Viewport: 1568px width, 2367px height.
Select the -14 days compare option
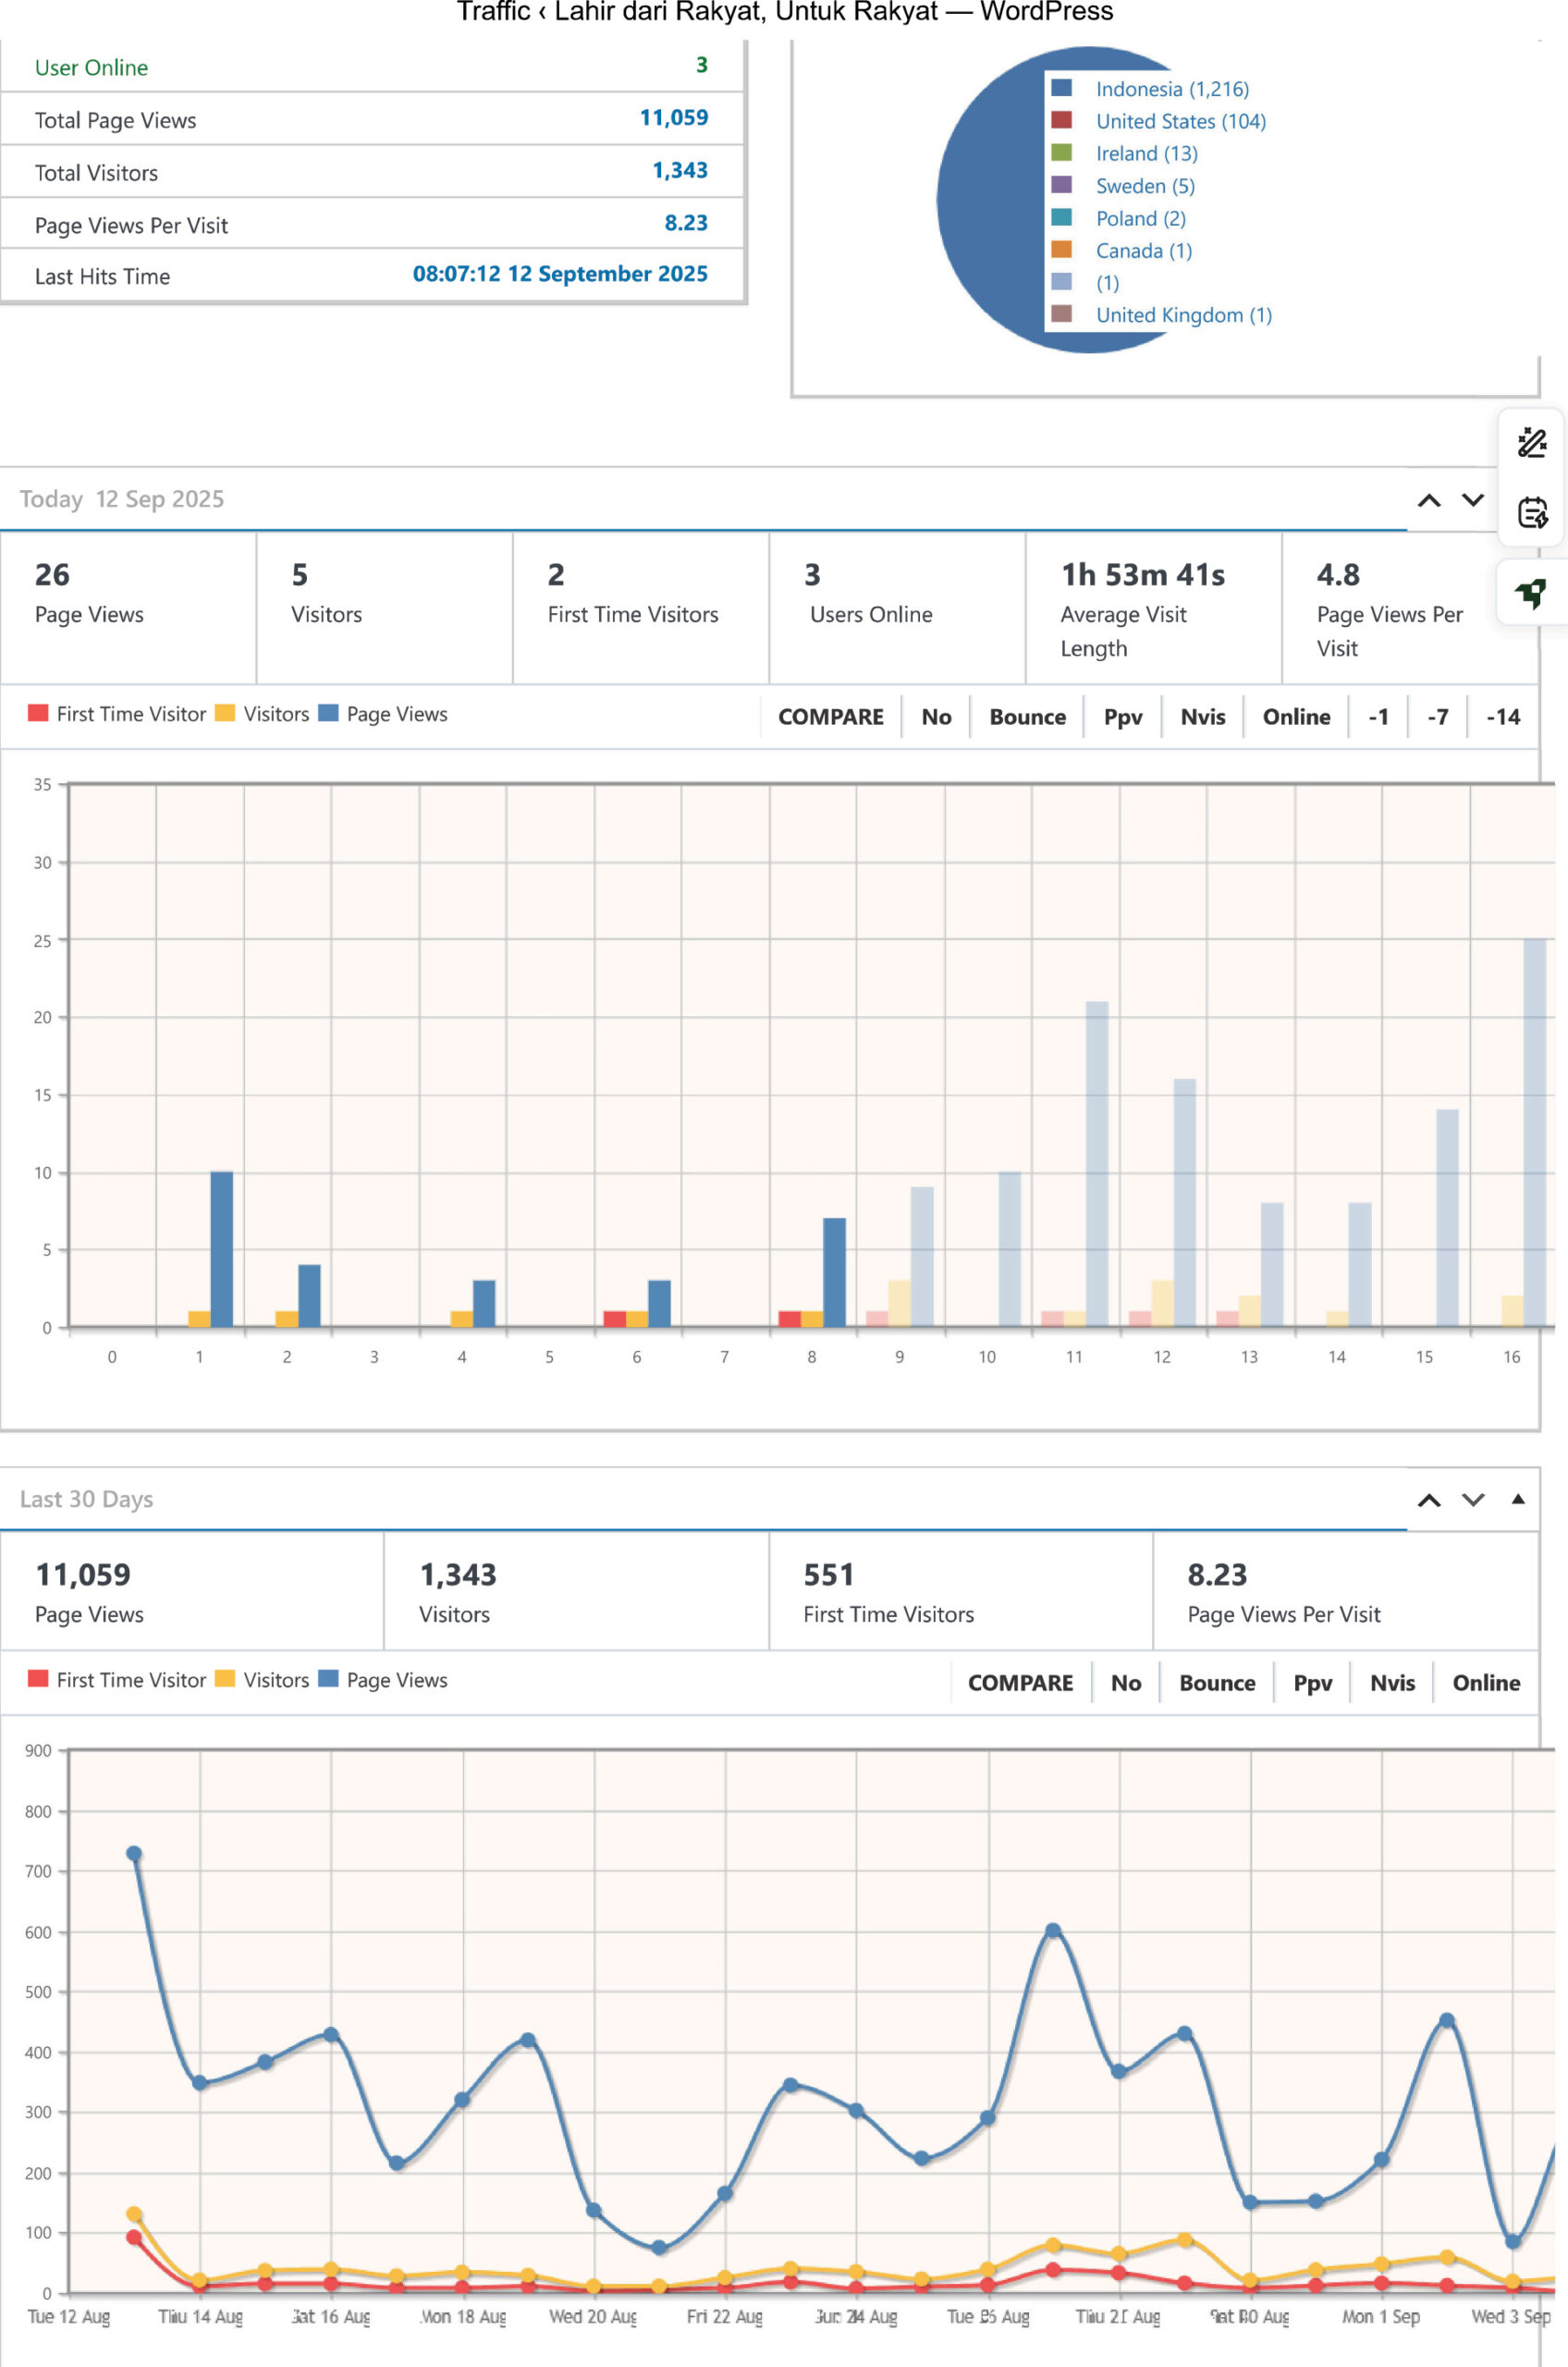[1502, 717]
